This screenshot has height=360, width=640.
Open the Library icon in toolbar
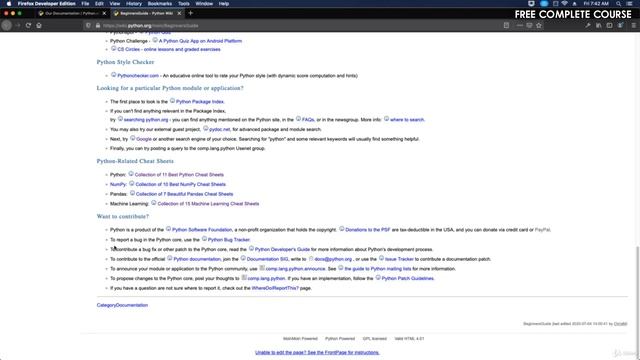pos(598,25)
